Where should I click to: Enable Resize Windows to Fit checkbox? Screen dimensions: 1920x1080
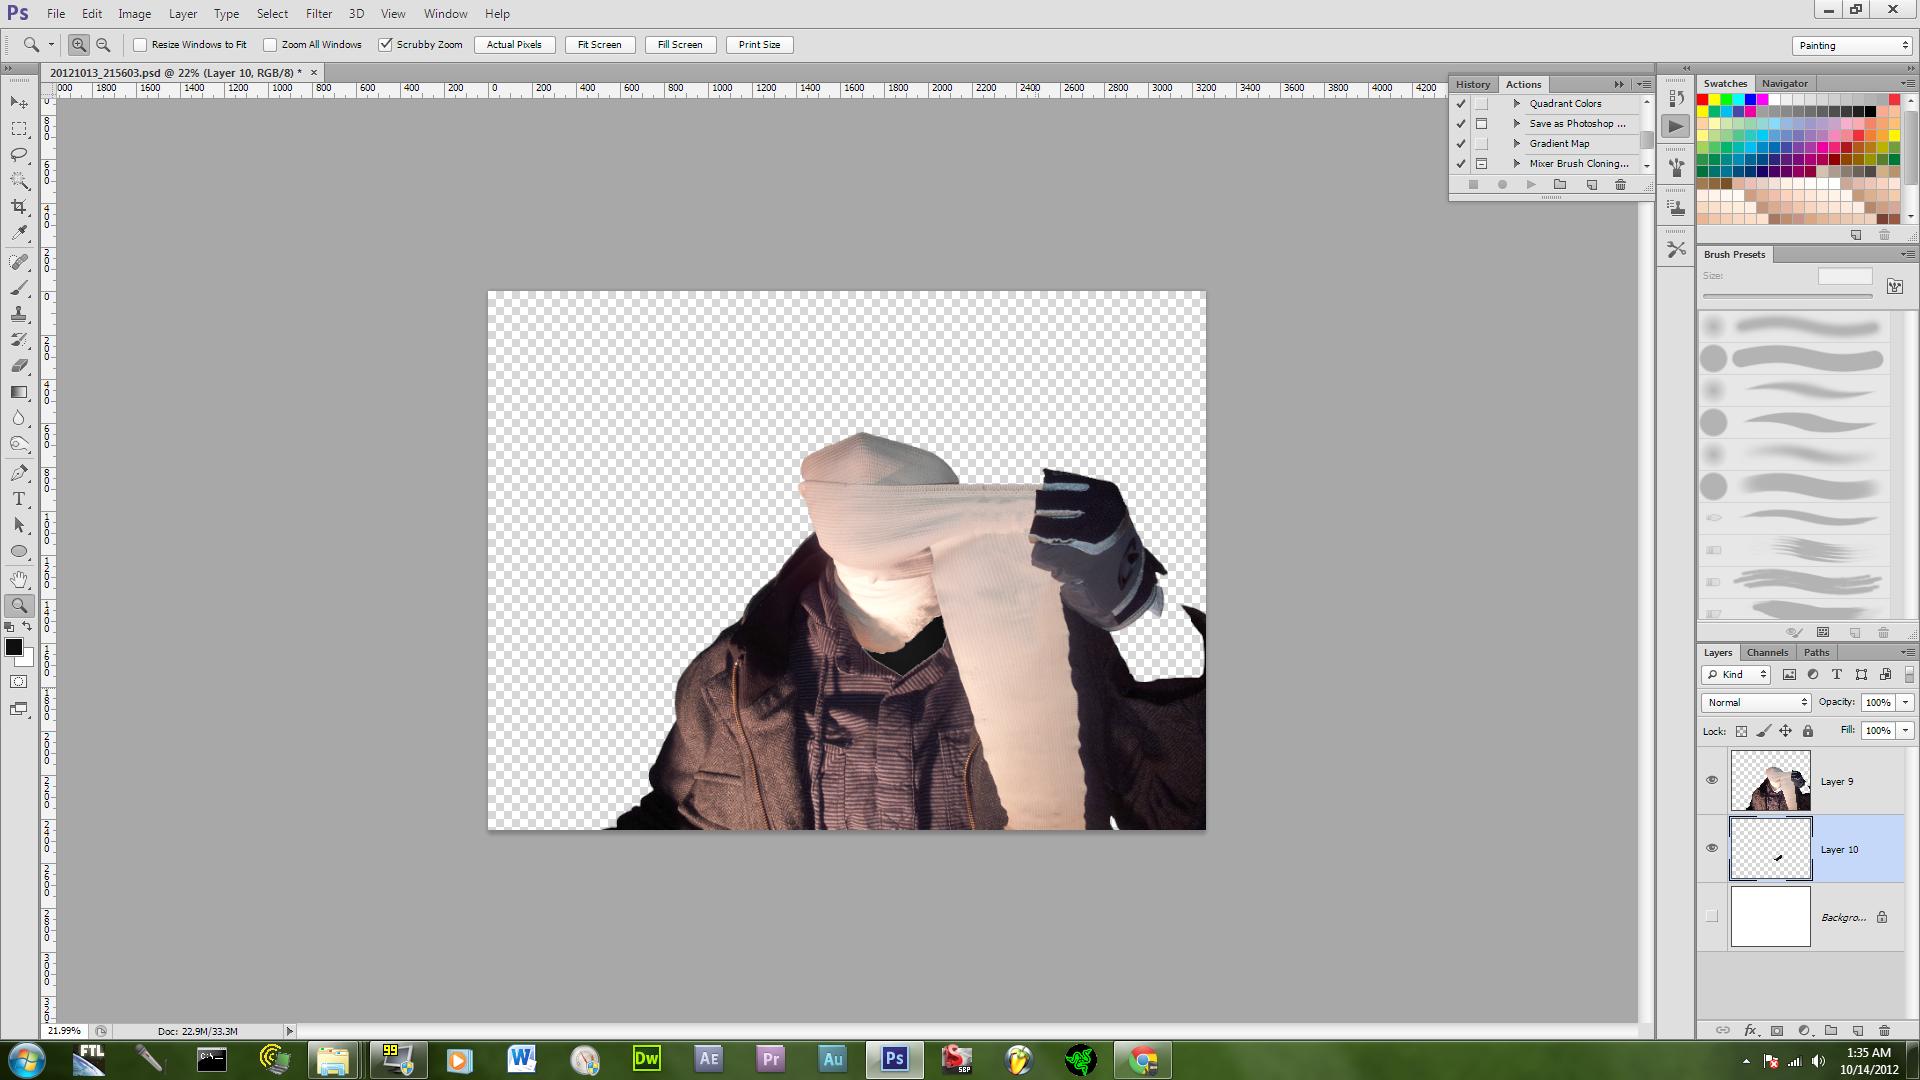141,45
